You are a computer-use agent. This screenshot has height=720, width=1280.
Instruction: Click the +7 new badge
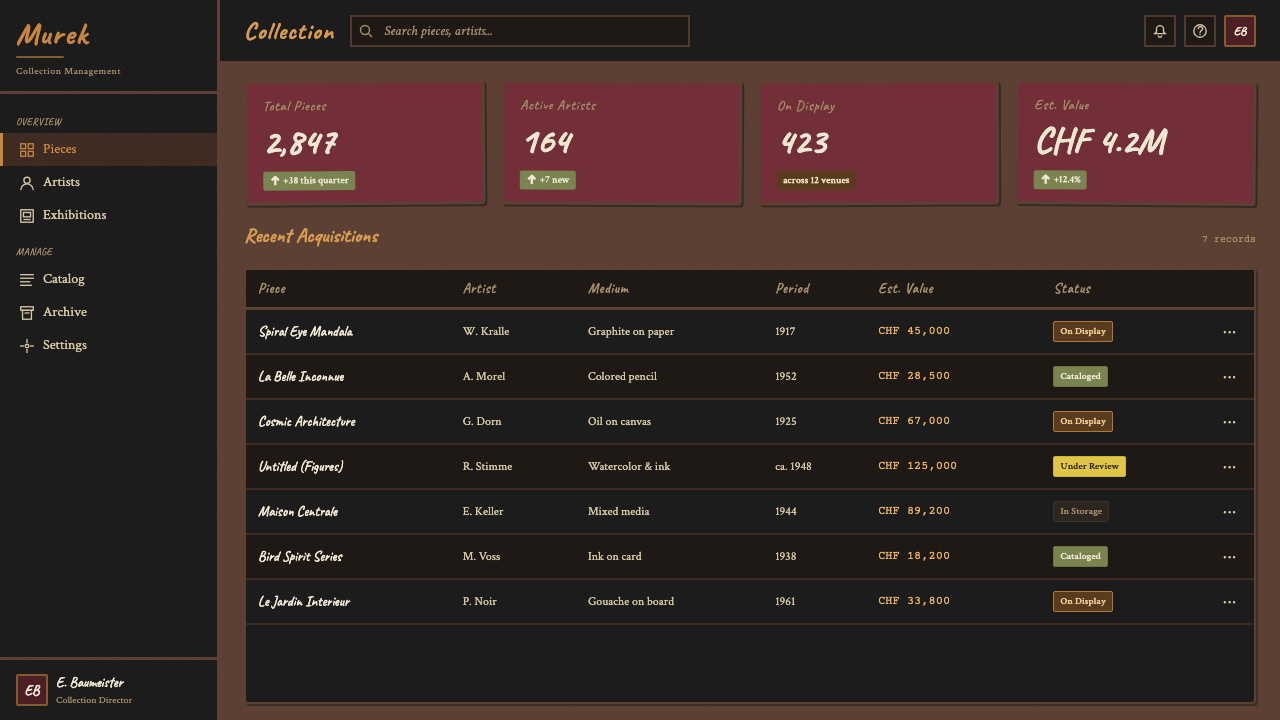[548, 180]
